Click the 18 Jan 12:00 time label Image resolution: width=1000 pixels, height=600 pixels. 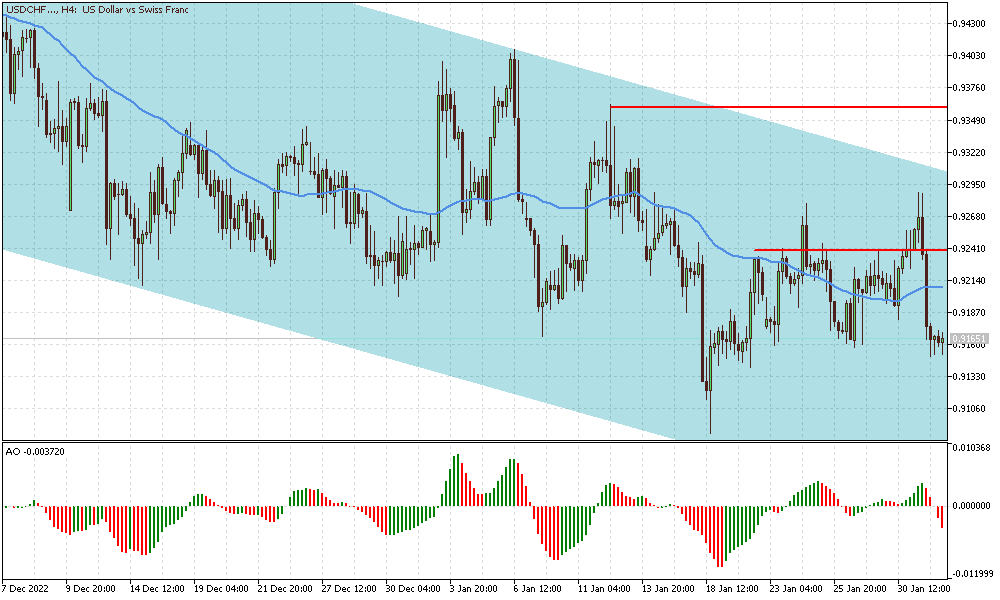click(732, 589)
